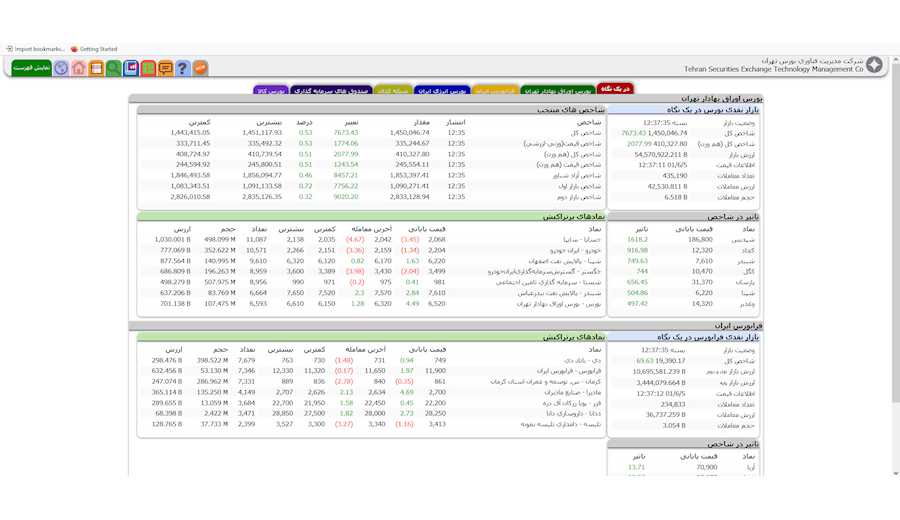Open the orange table-list icon
The image size is (900, 520).
coord(96,68)
